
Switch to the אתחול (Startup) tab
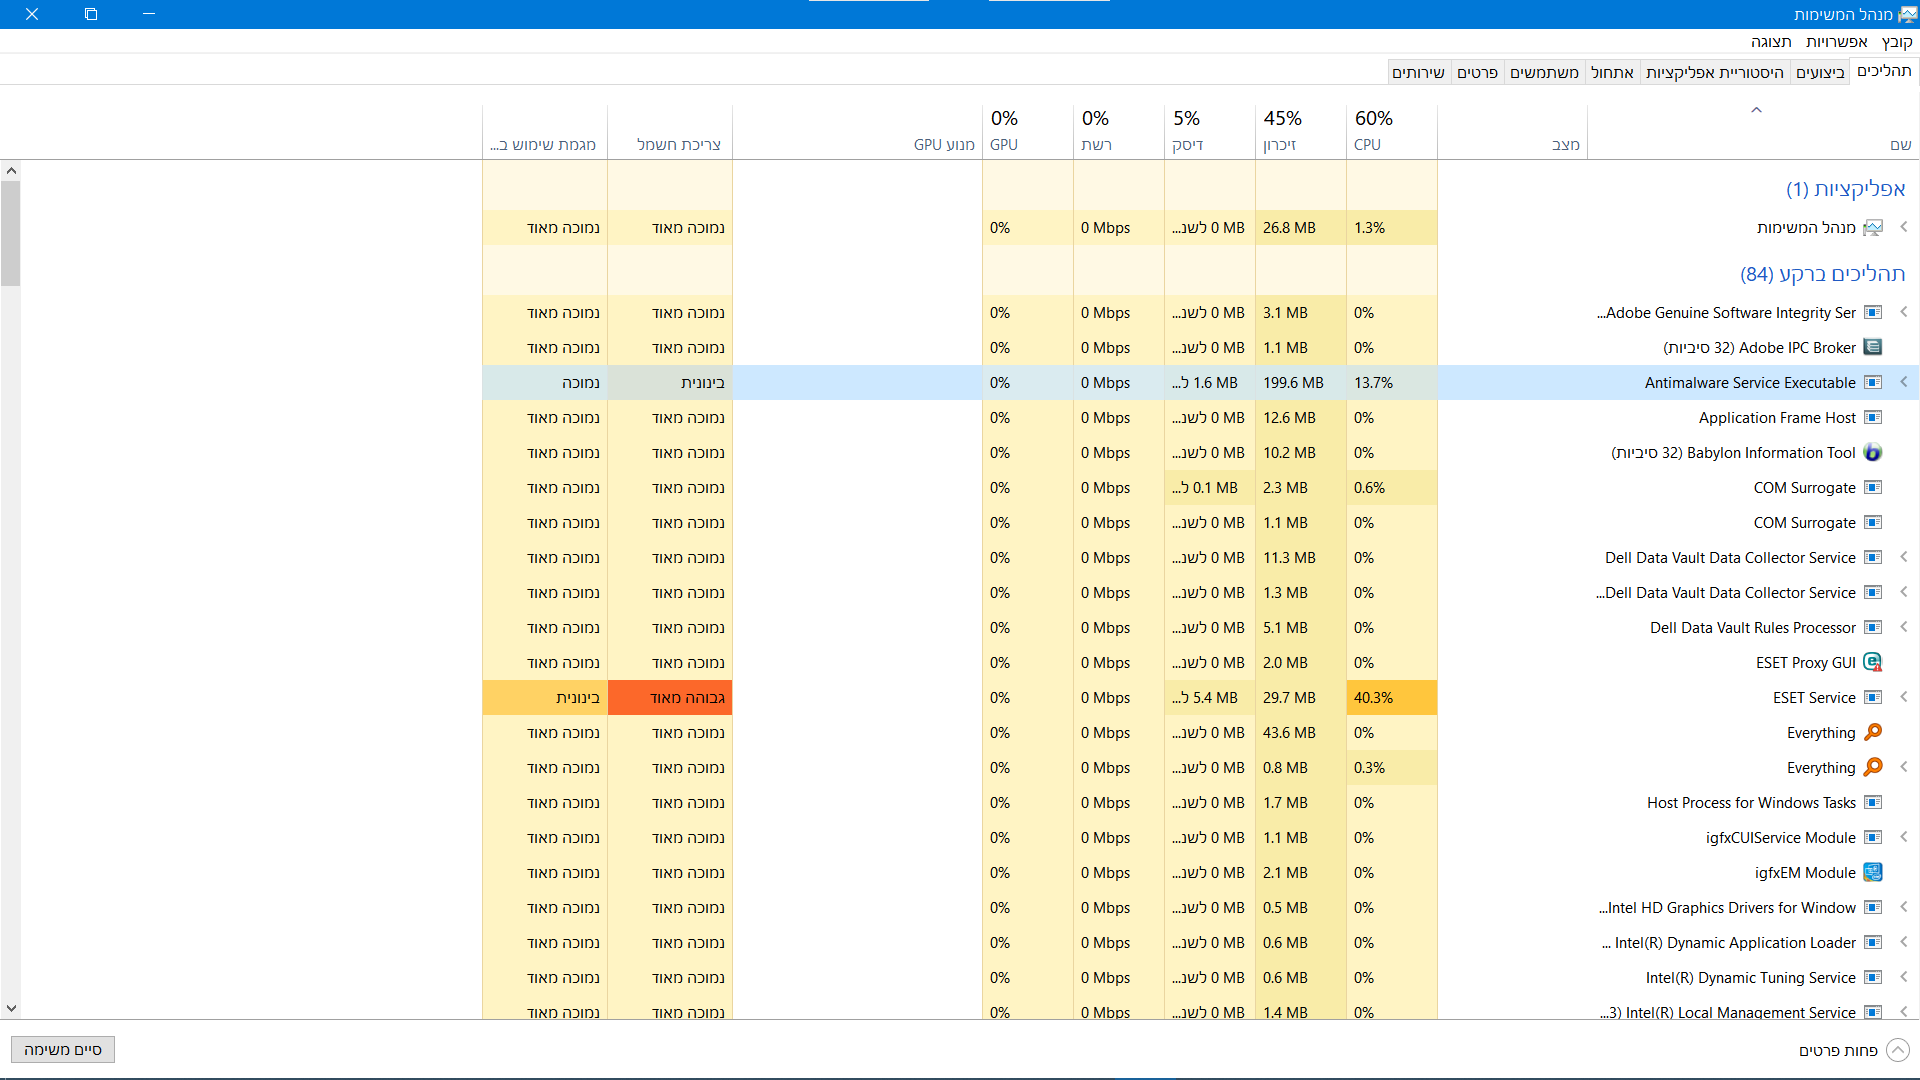pyautogui.click(x=1612, y=72)
